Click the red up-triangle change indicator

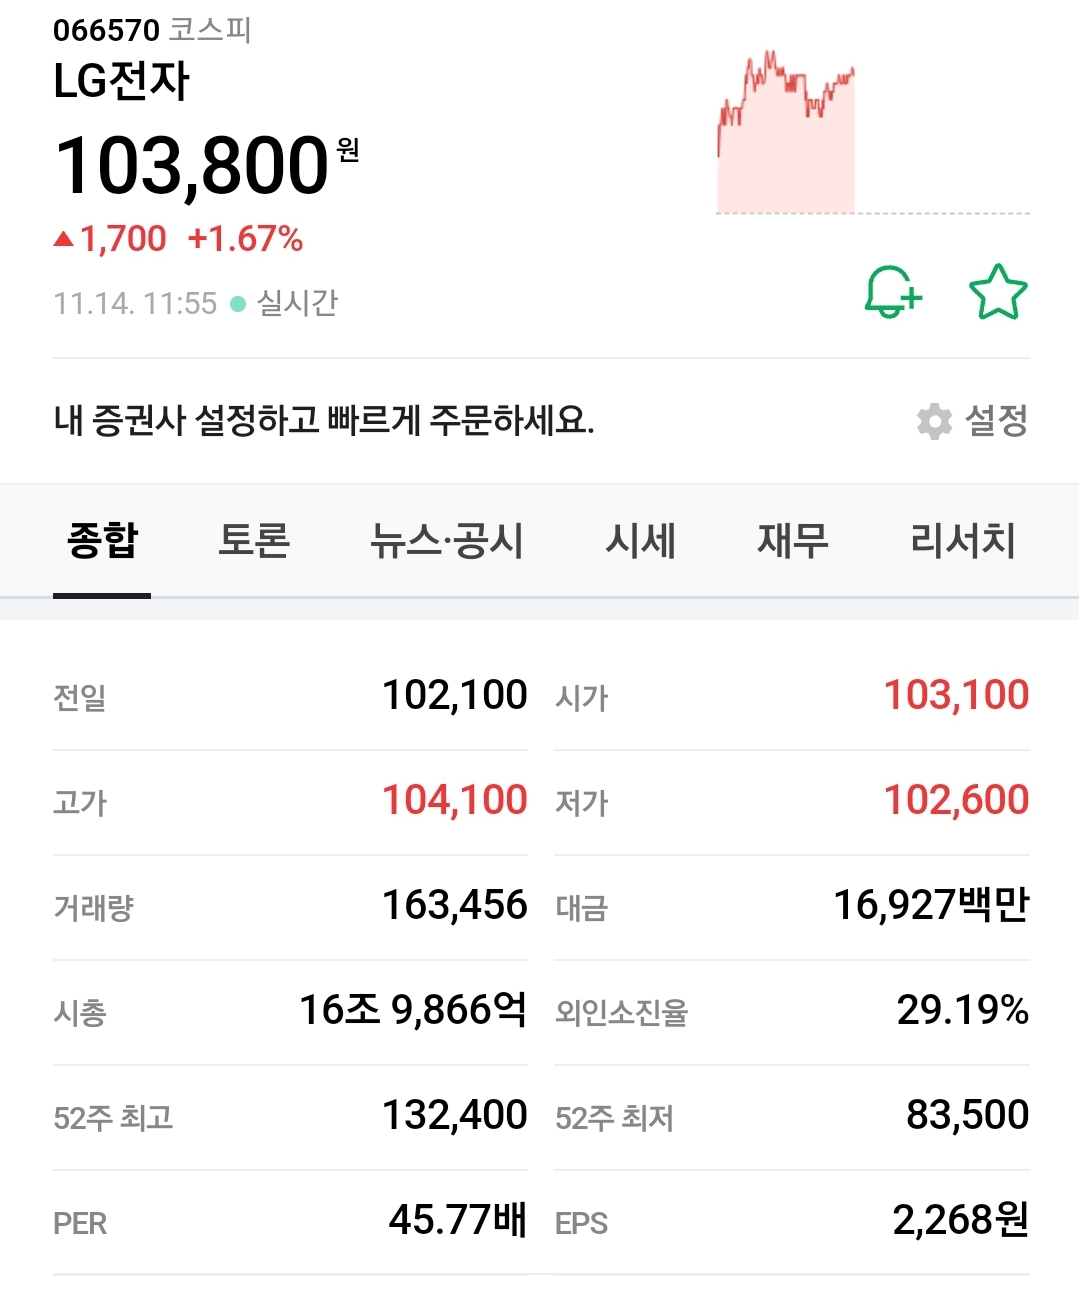pyautogui.click(x=64, y=239)
